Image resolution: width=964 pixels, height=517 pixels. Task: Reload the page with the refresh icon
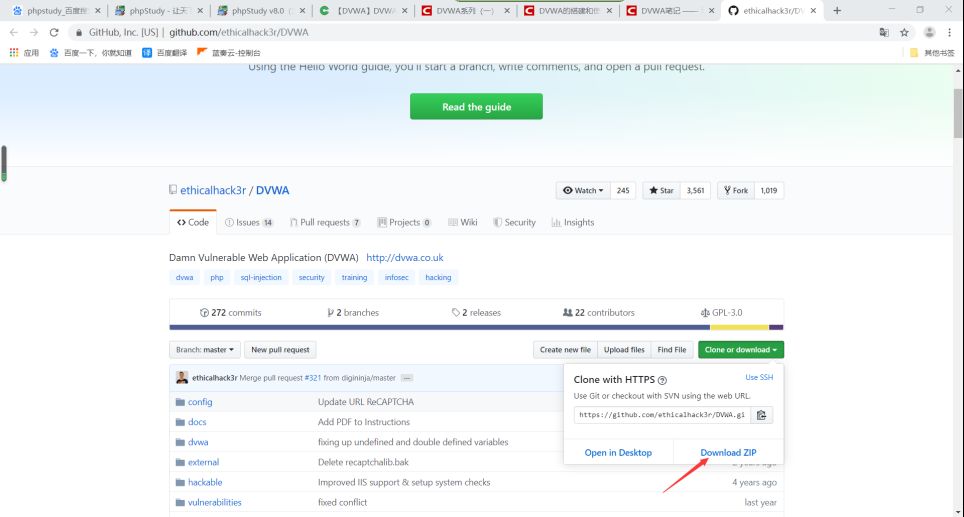coord(54,33)
